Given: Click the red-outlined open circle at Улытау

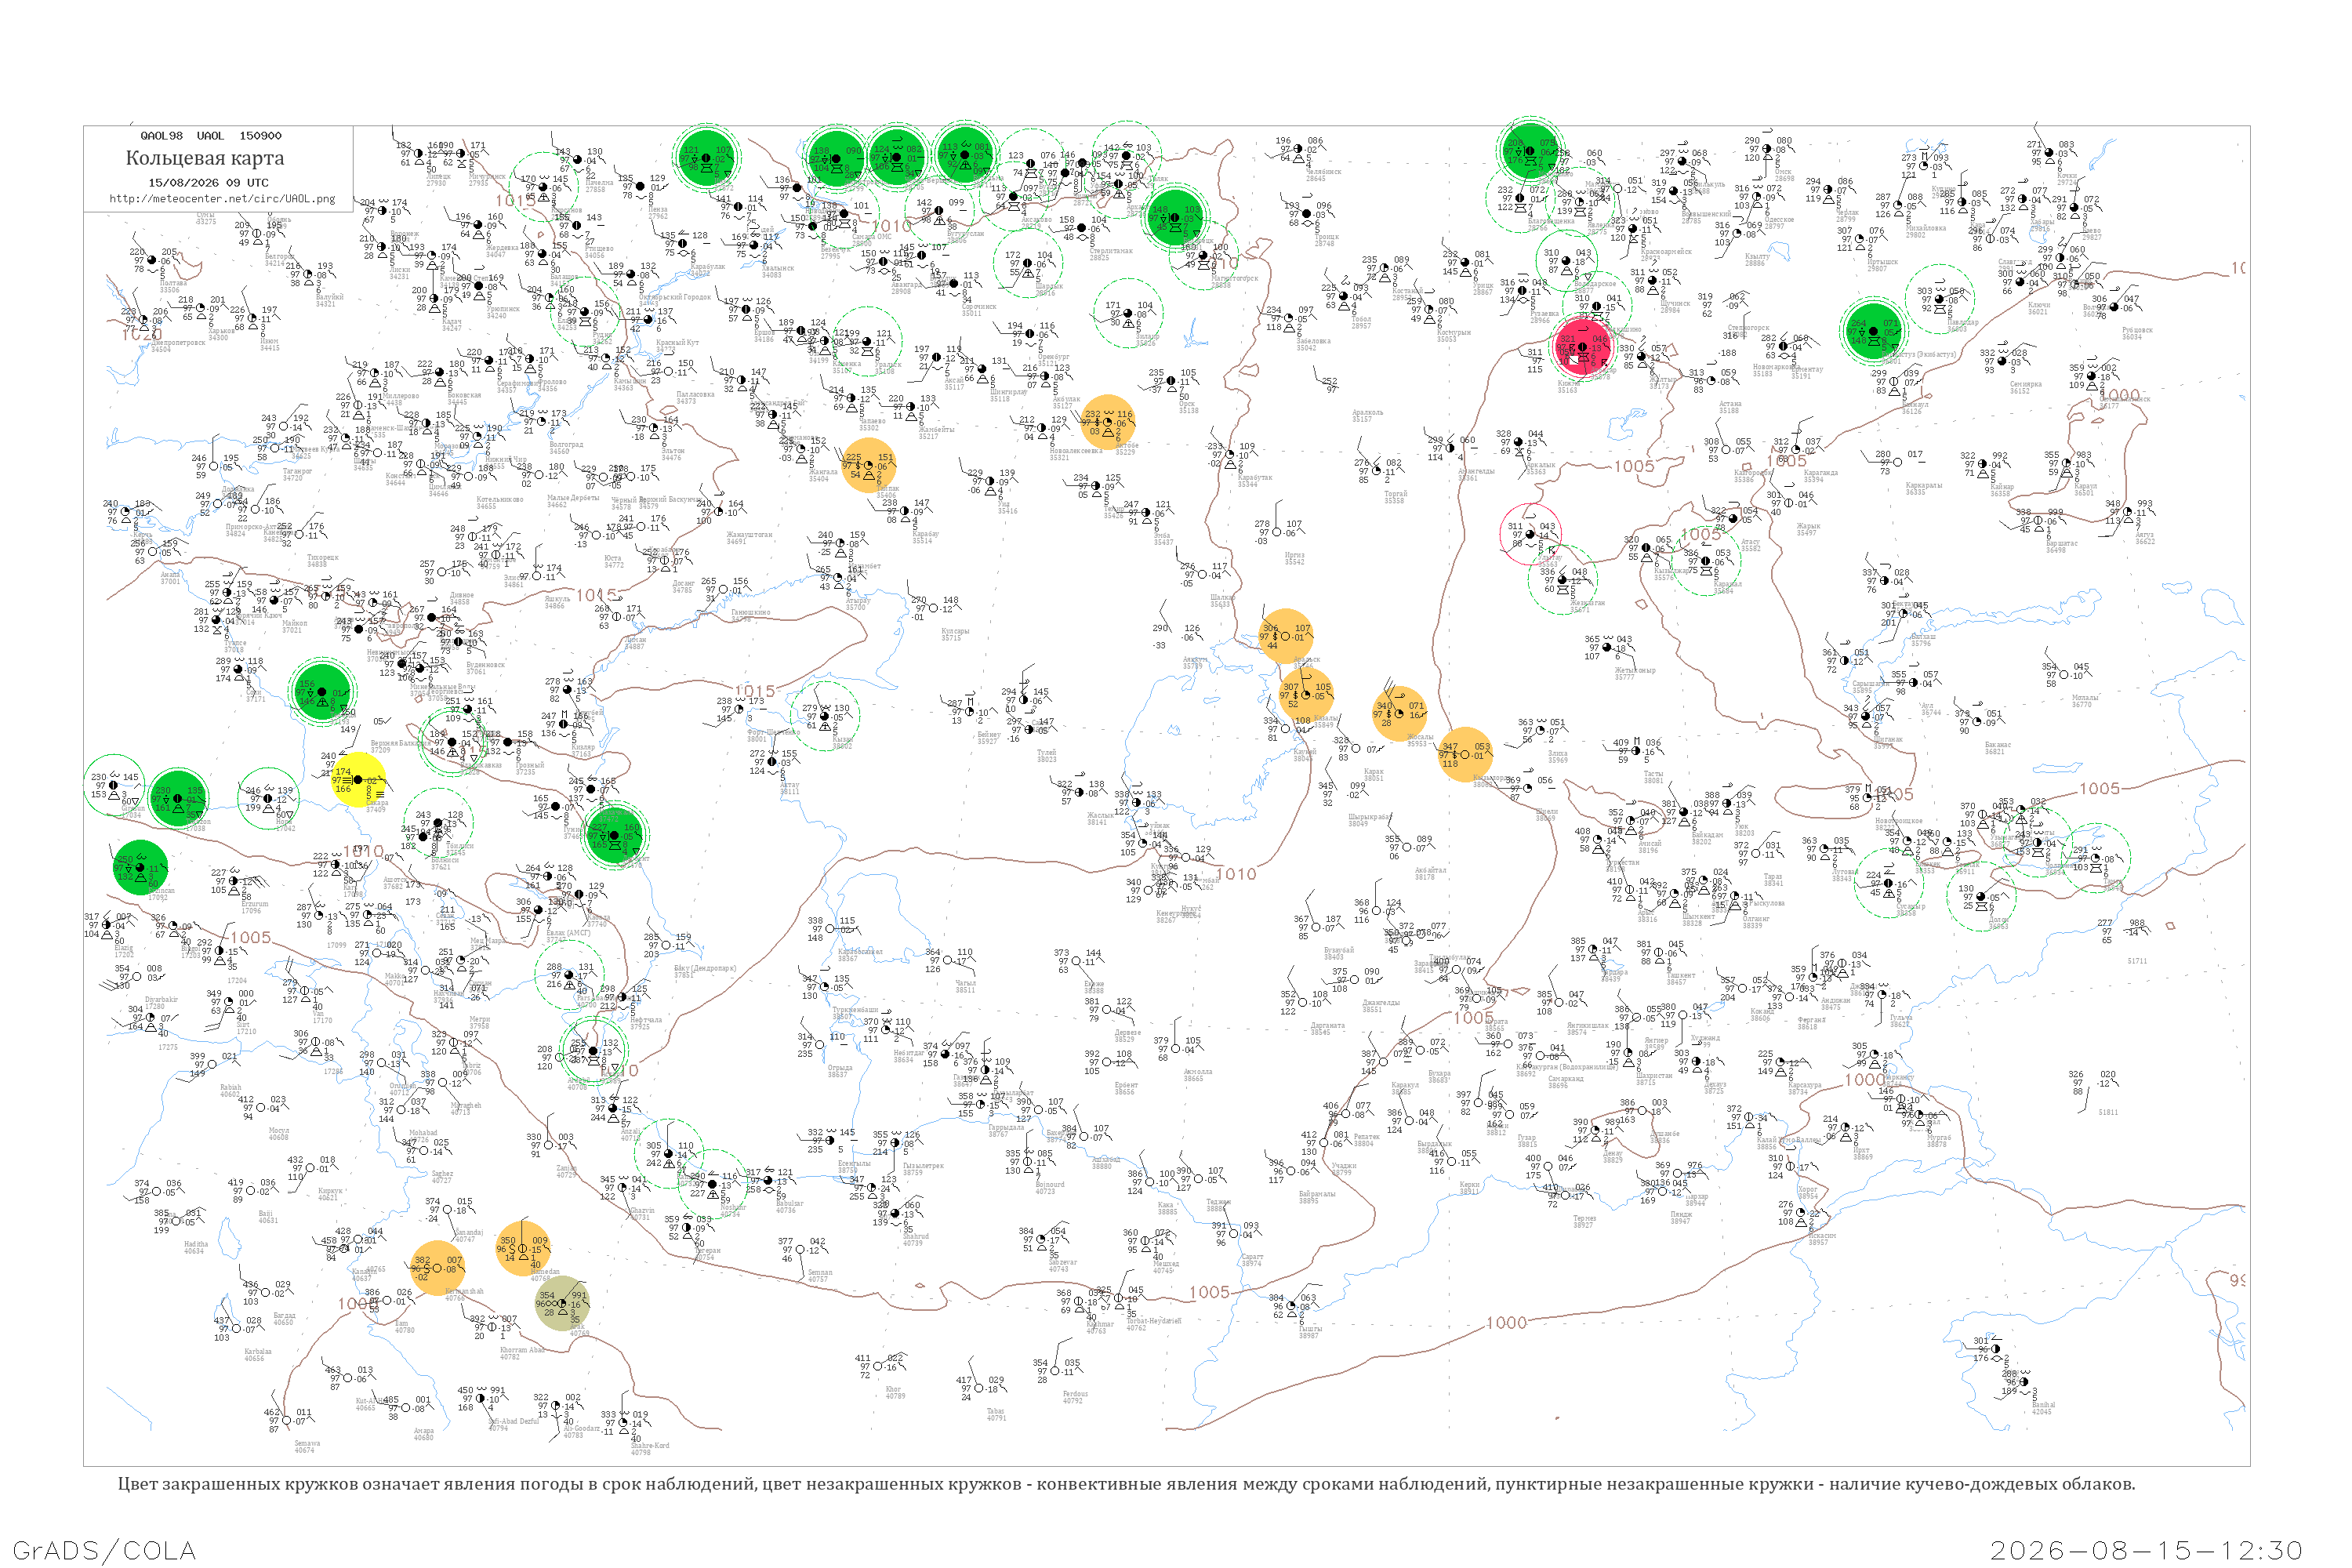Looking at the screenshot, I should (1530, 534).
